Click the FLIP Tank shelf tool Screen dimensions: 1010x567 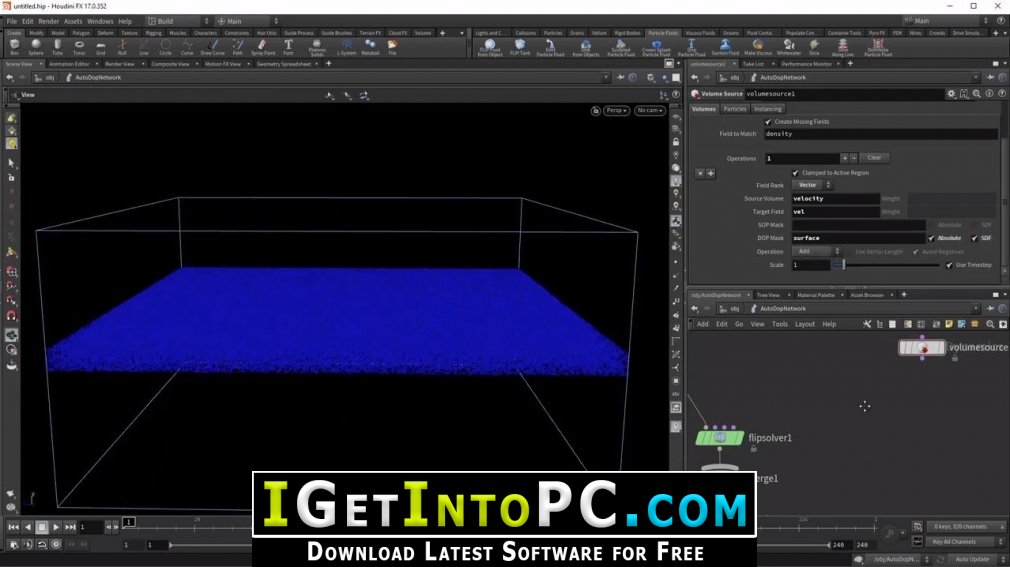point(519,48)
